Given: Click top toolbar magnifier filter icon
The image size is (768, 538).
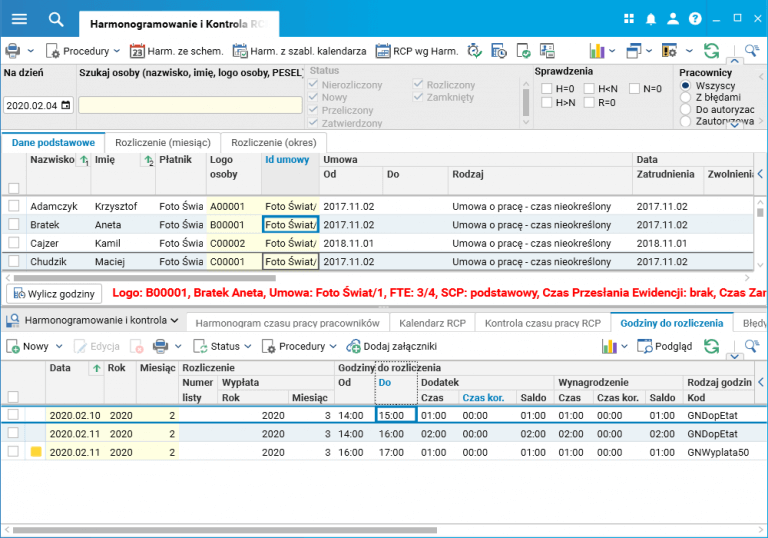Looking at the screenshot, I should coord(751,50).
